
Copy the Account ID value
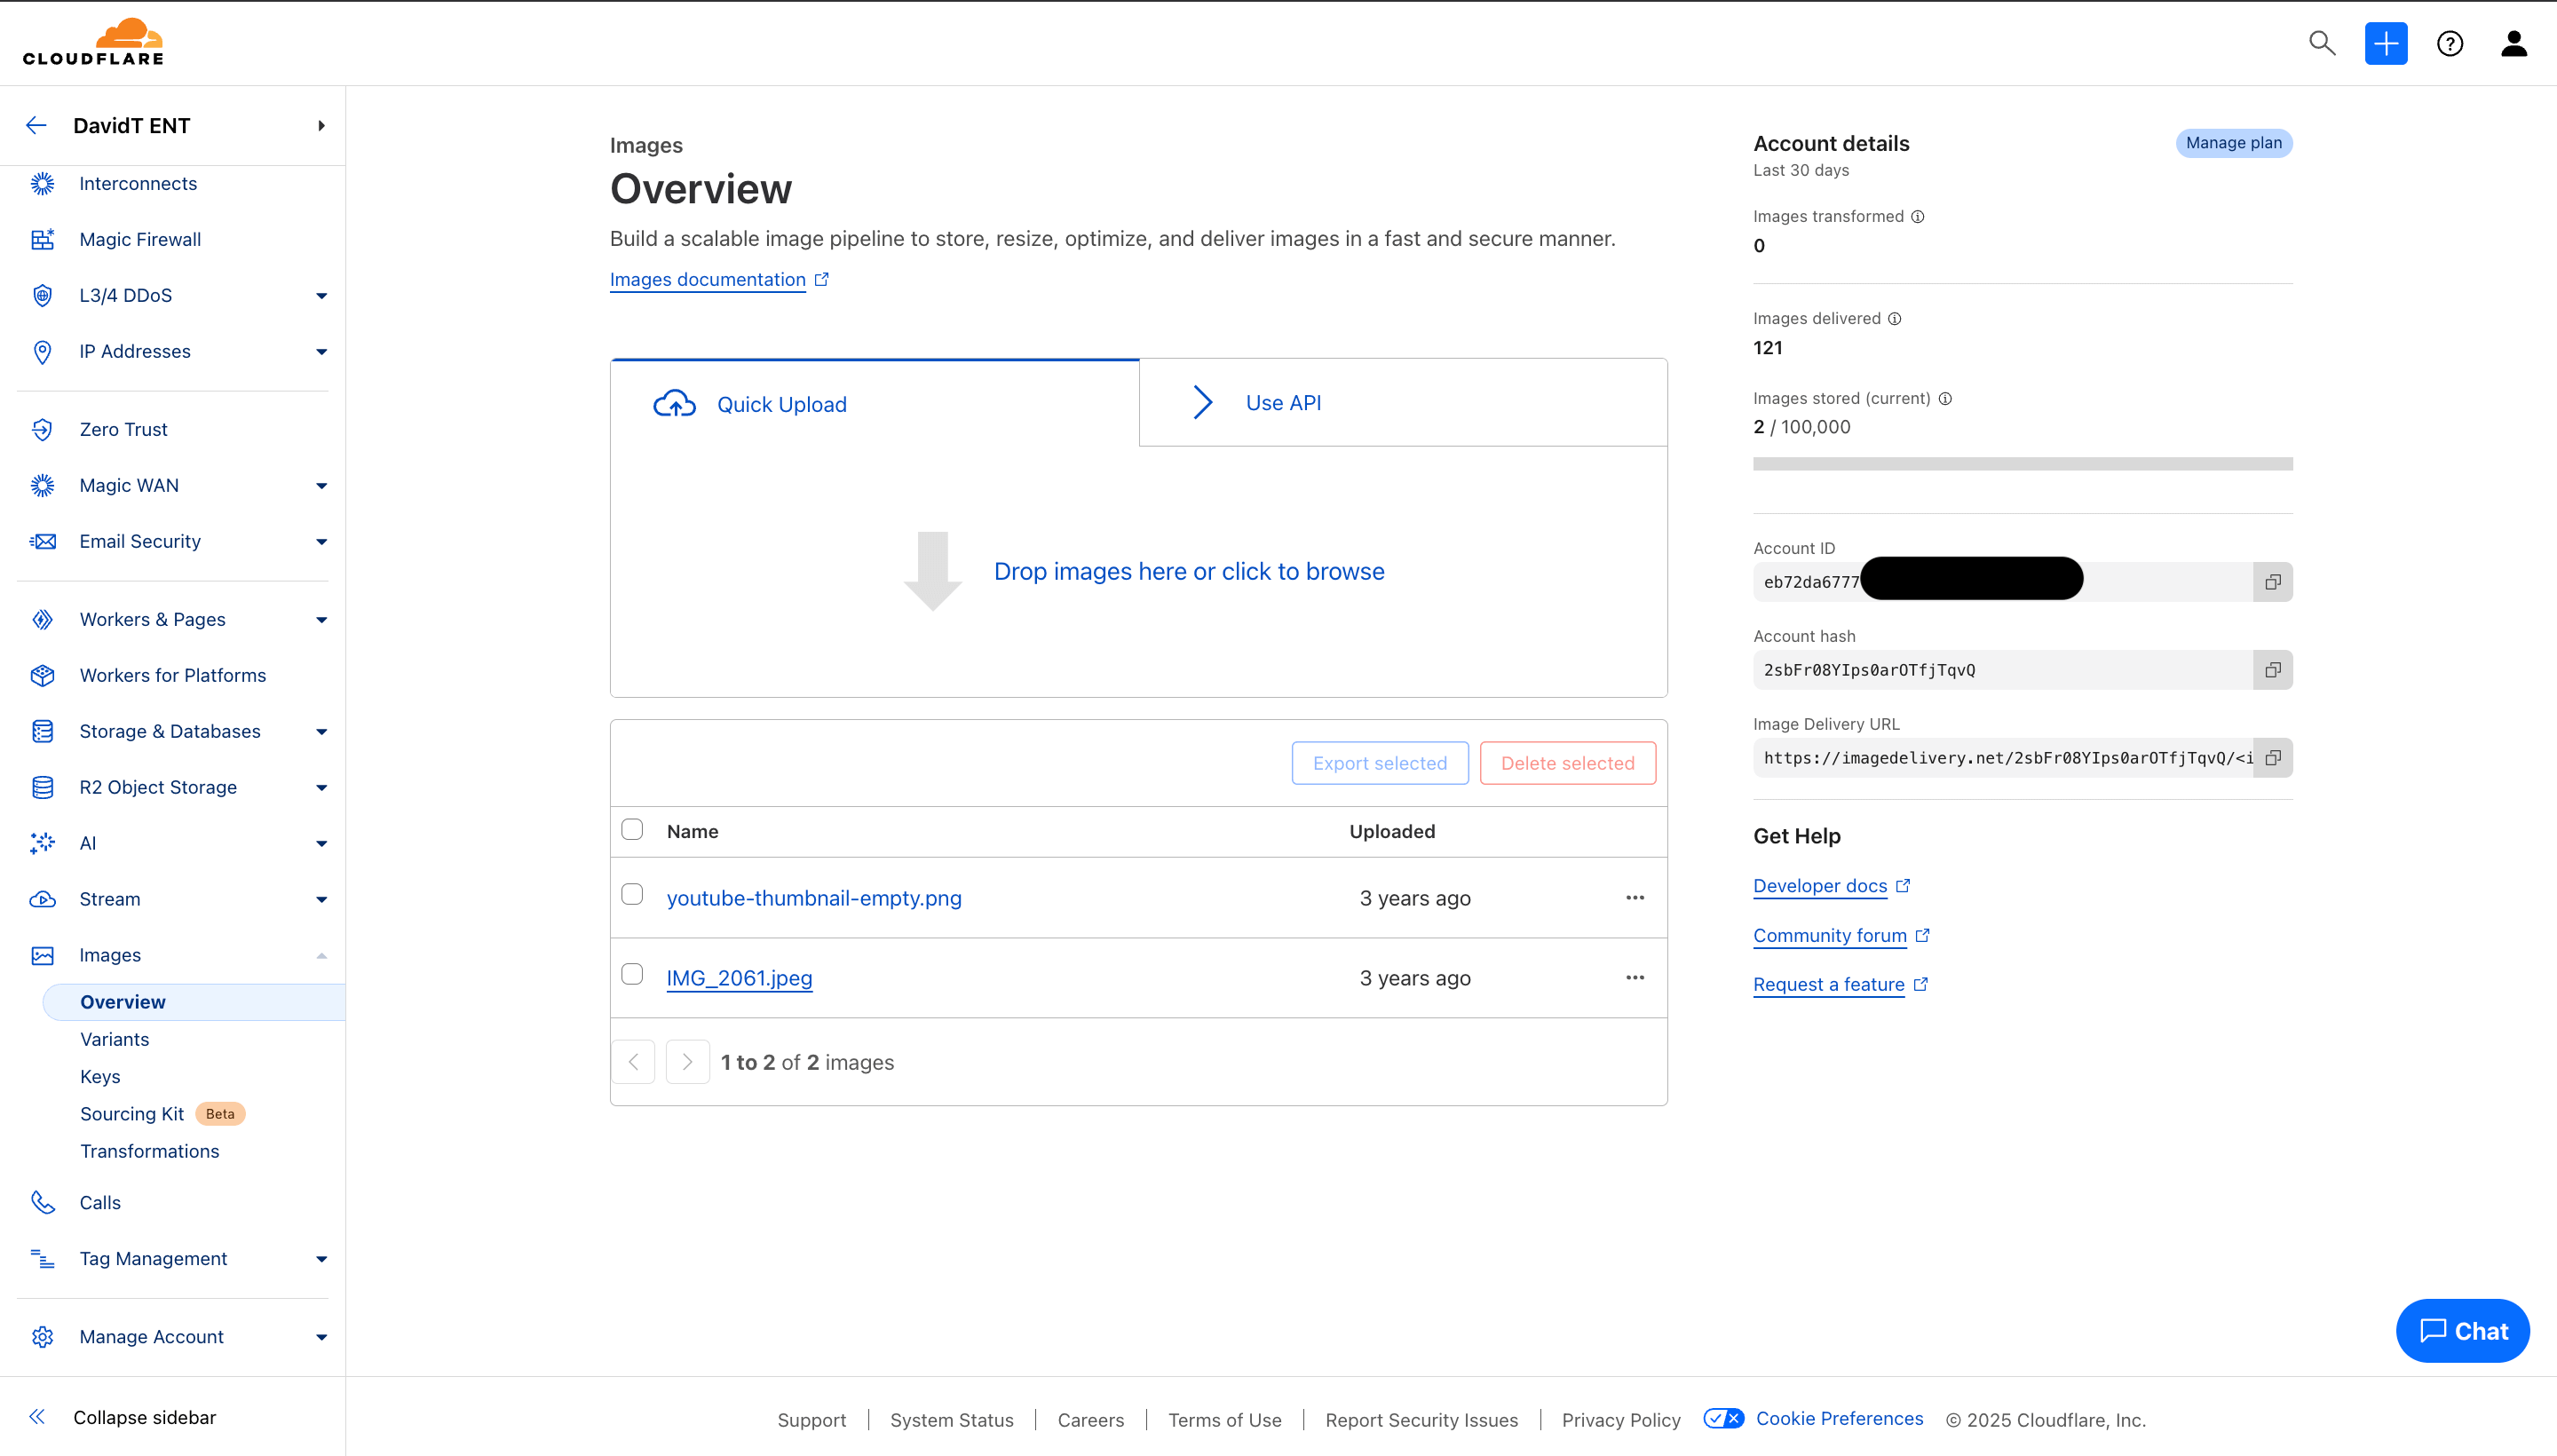(x=2272, y=581)
